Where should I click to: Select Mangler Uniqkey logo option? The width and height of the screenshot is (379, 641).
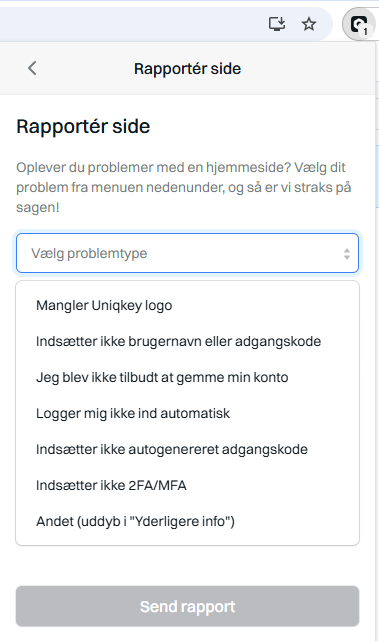click(187, 305)
